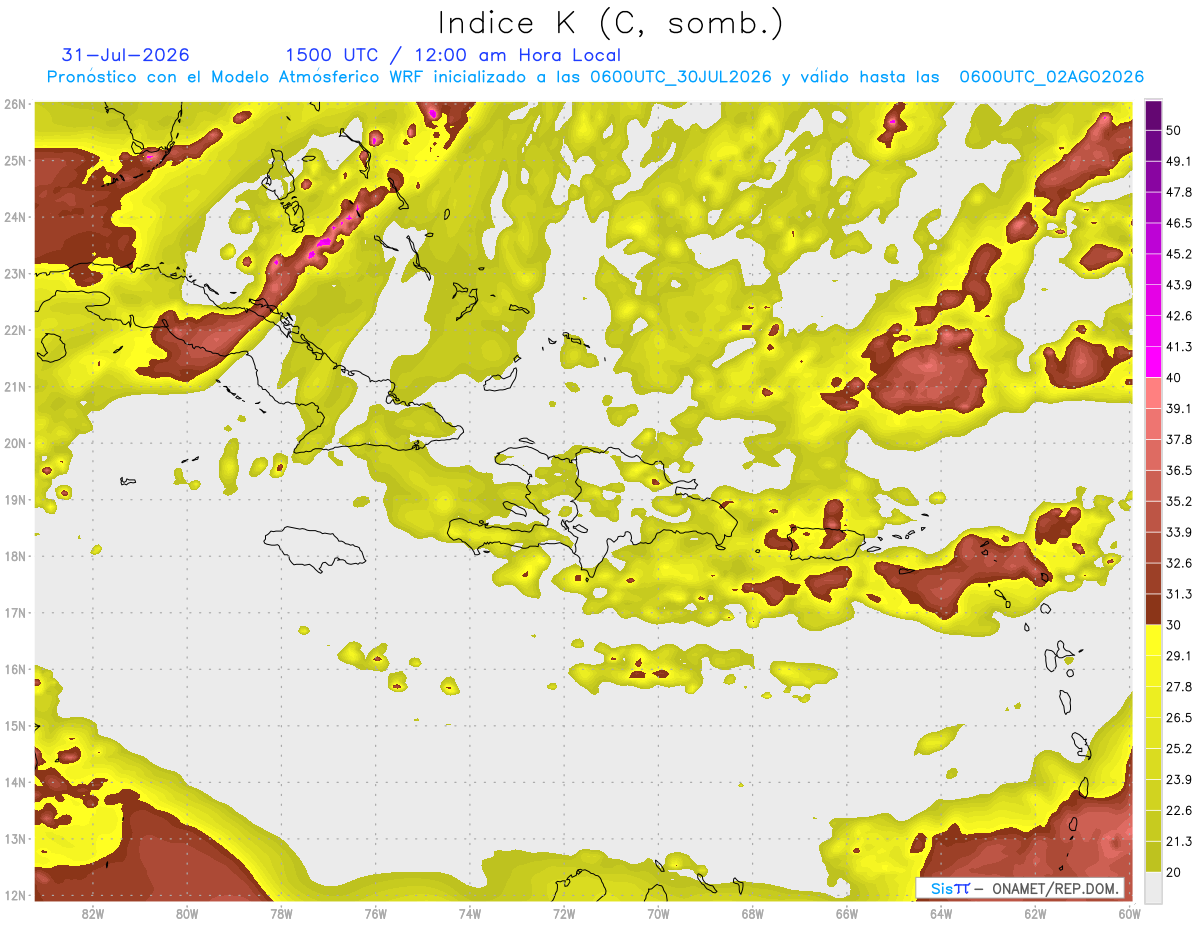Click the color scale value "46.5"

click(1178, 223)
